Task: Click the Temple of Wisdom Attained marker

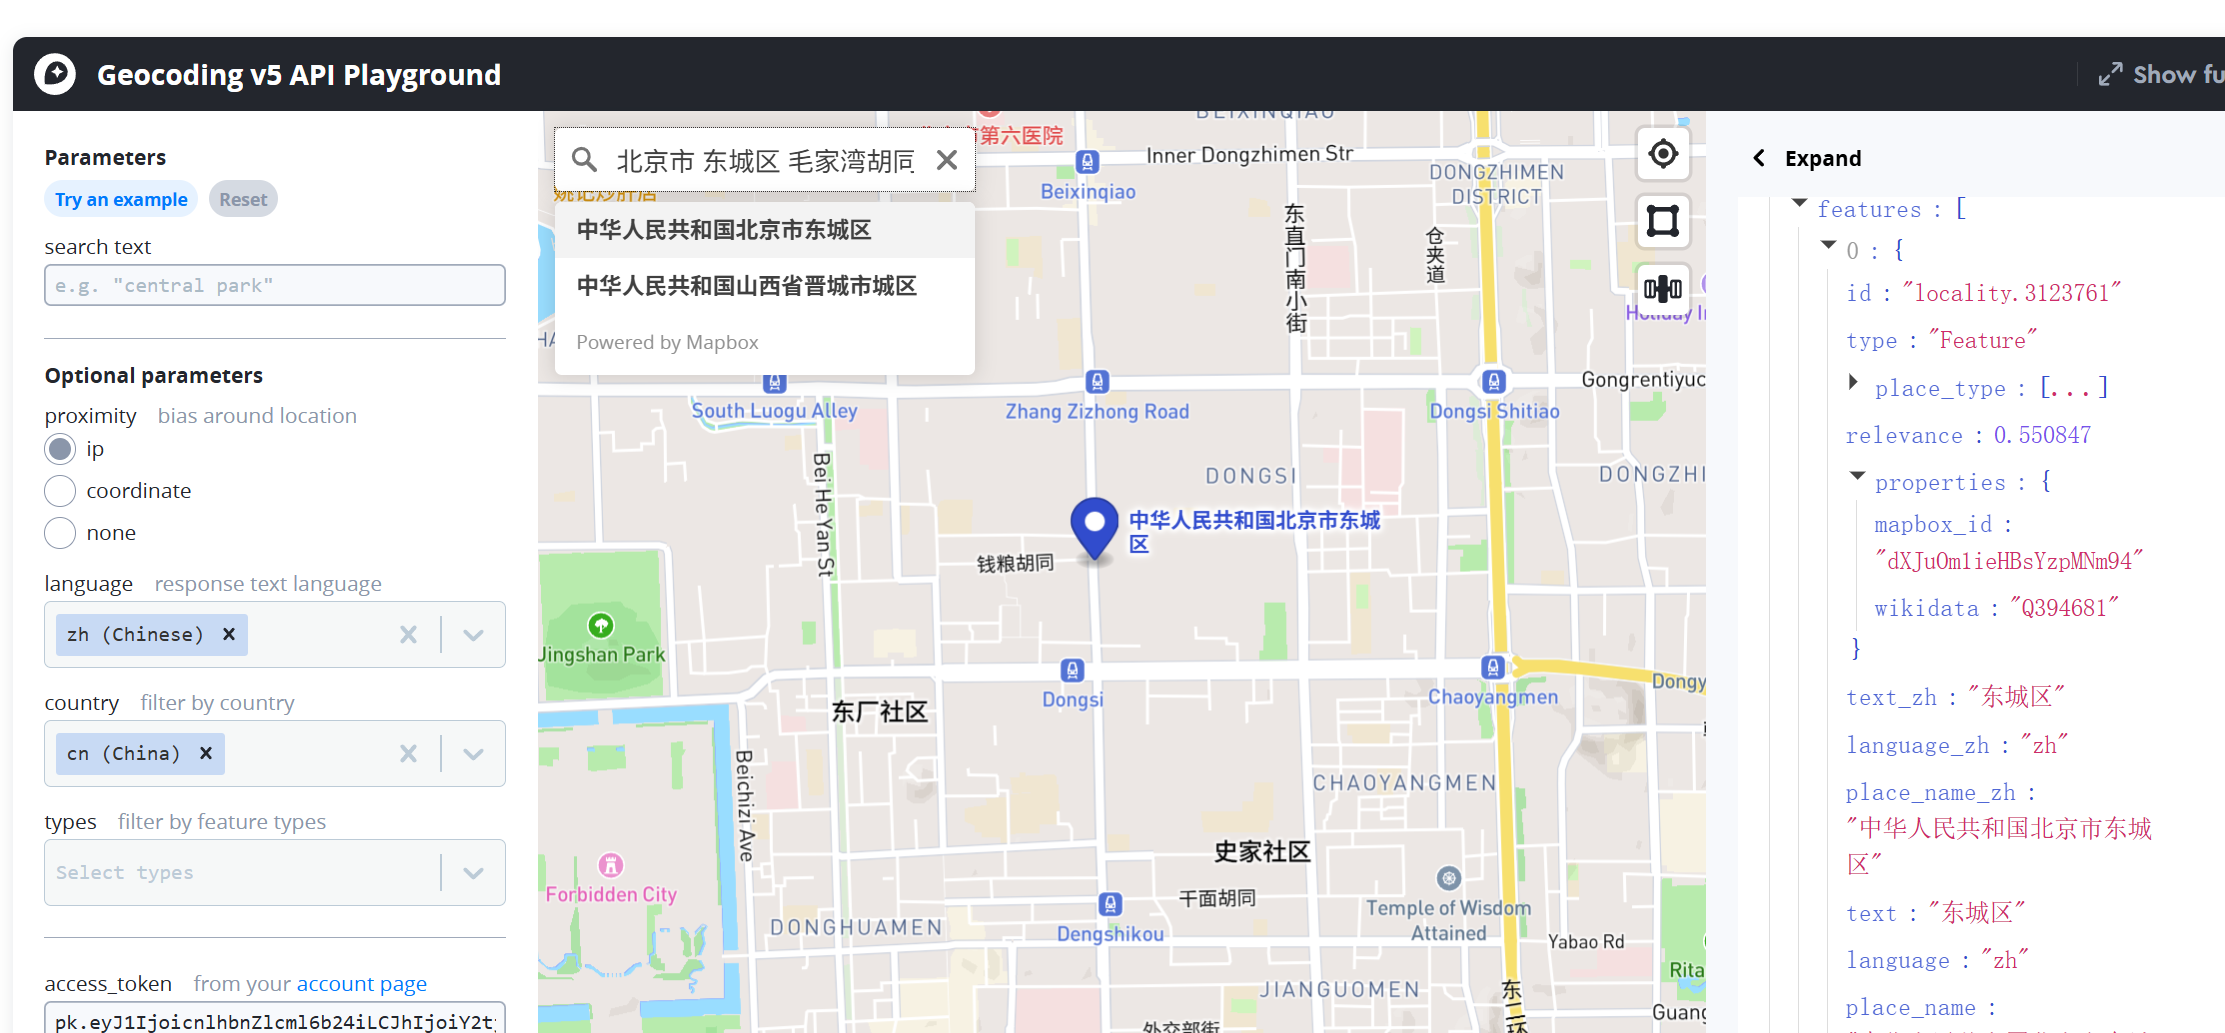Action: [x=1449, y=879]
